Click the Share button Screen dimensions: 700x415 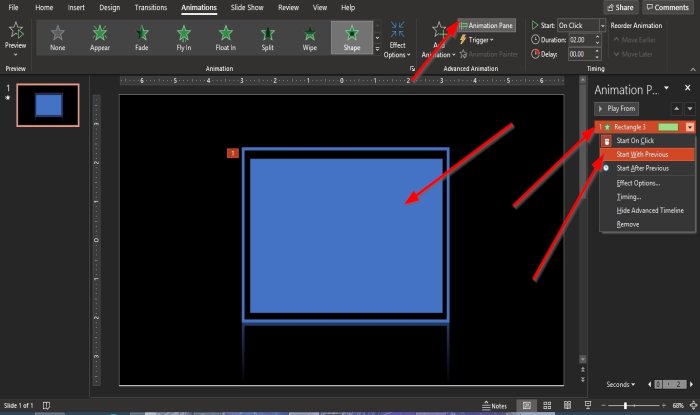click(x=620, y=7)
